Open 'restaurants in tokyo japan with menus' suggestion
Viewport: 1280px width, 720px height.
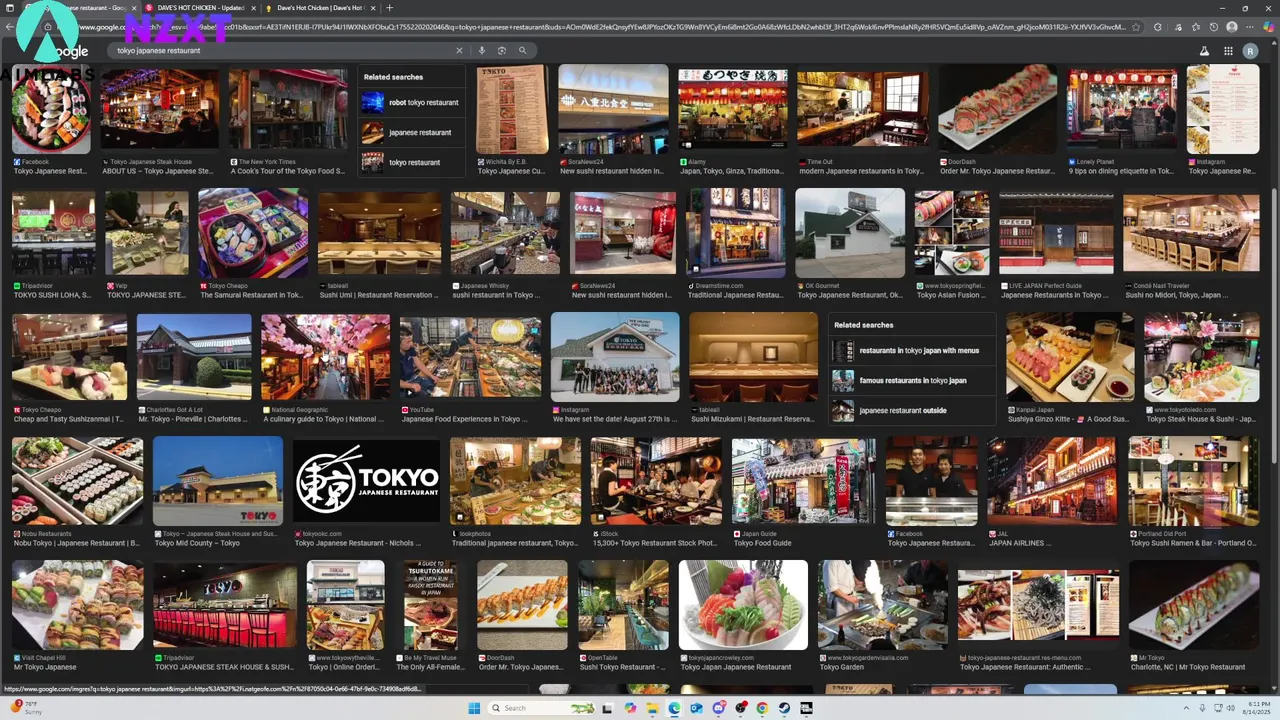click(x=911, y=351)
